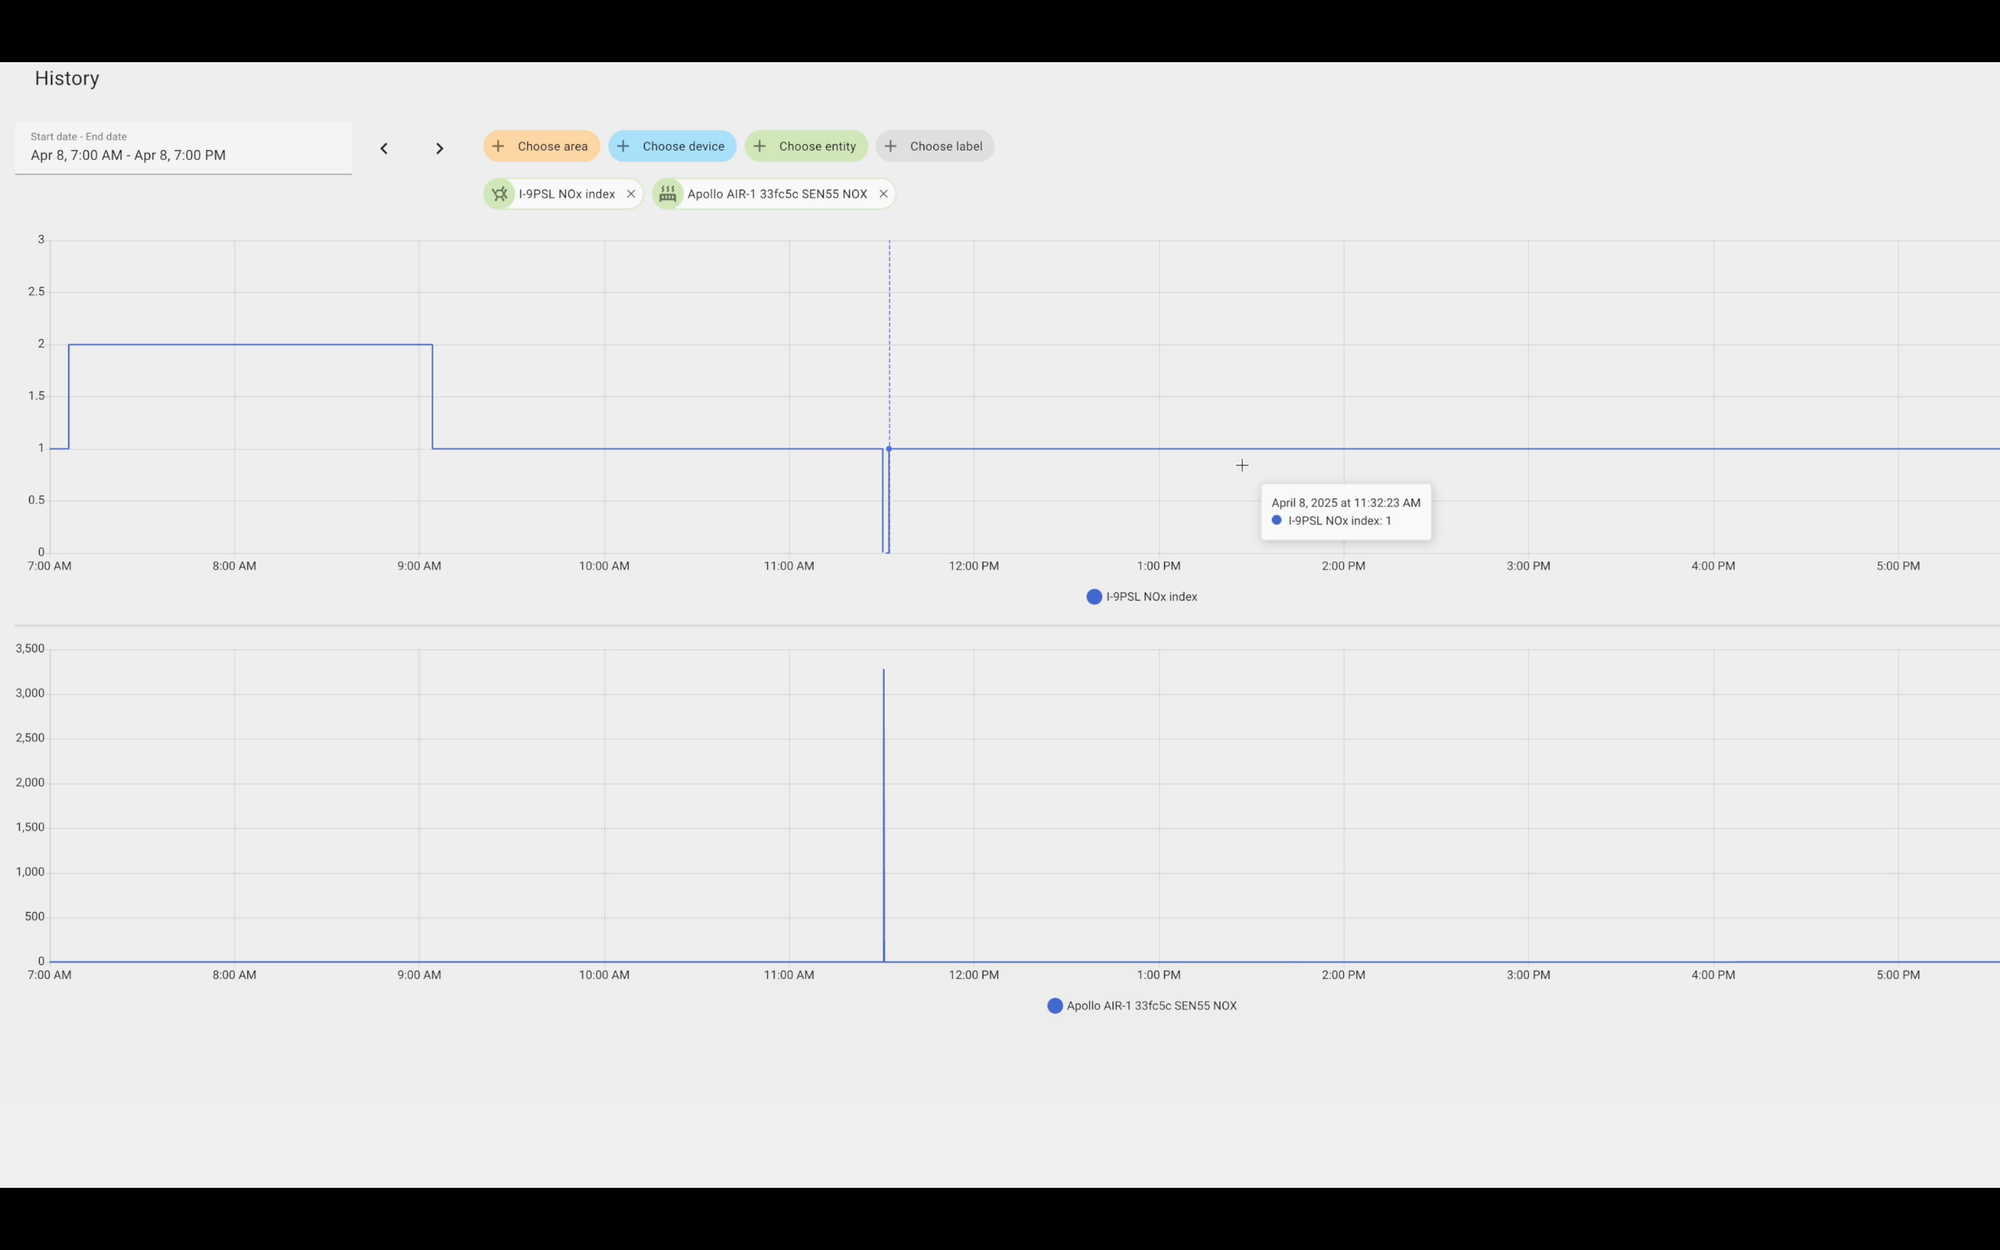This screenshot has width=2000, height=1250.
Task: Click the I-9PSL NOx index chip icon
Action: point(500,194)
